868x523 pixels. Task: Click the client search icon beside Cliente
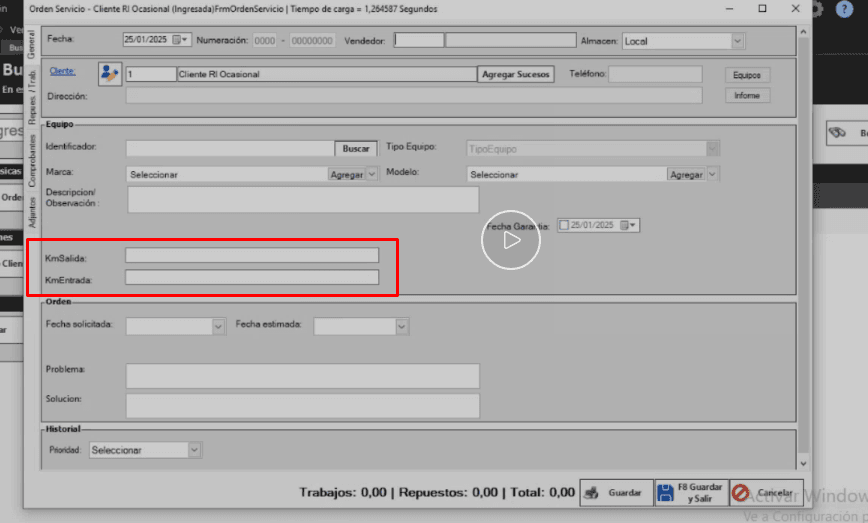click(109, 74)
